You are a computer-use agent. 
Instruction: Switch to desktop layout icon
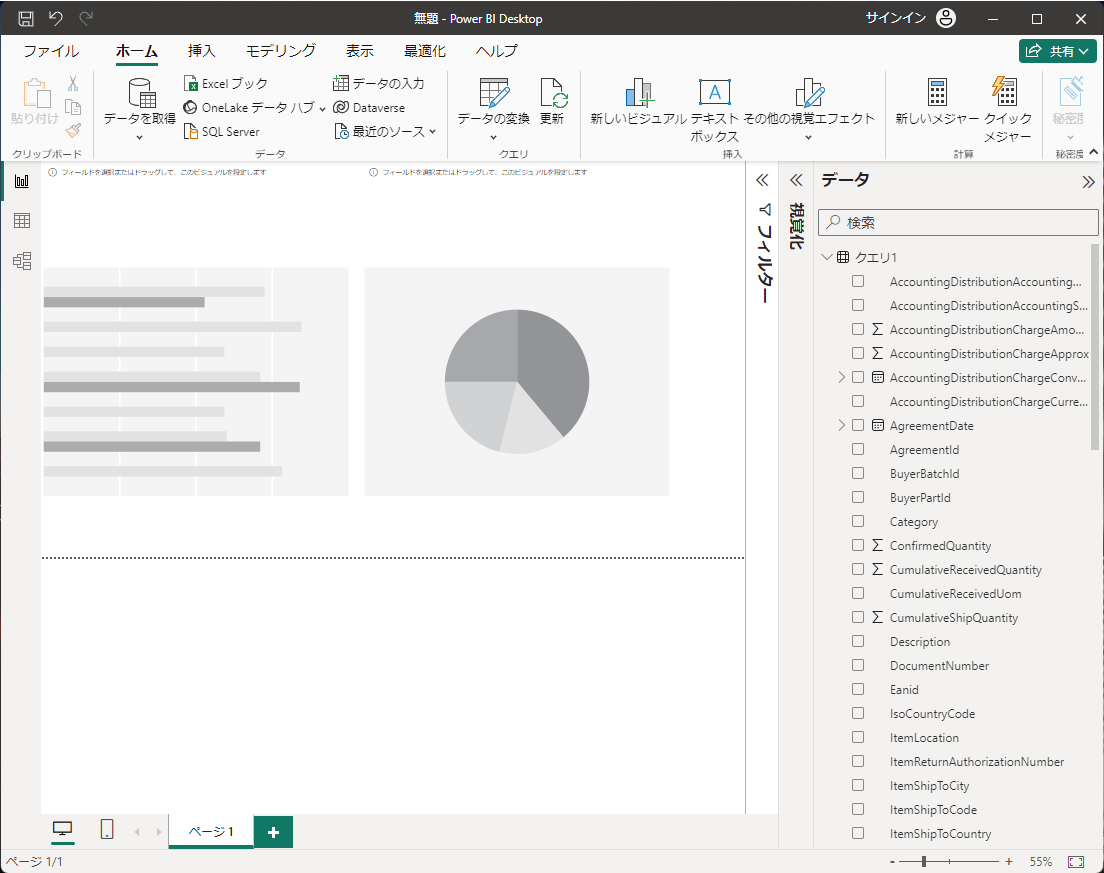[x=63, y=829]
